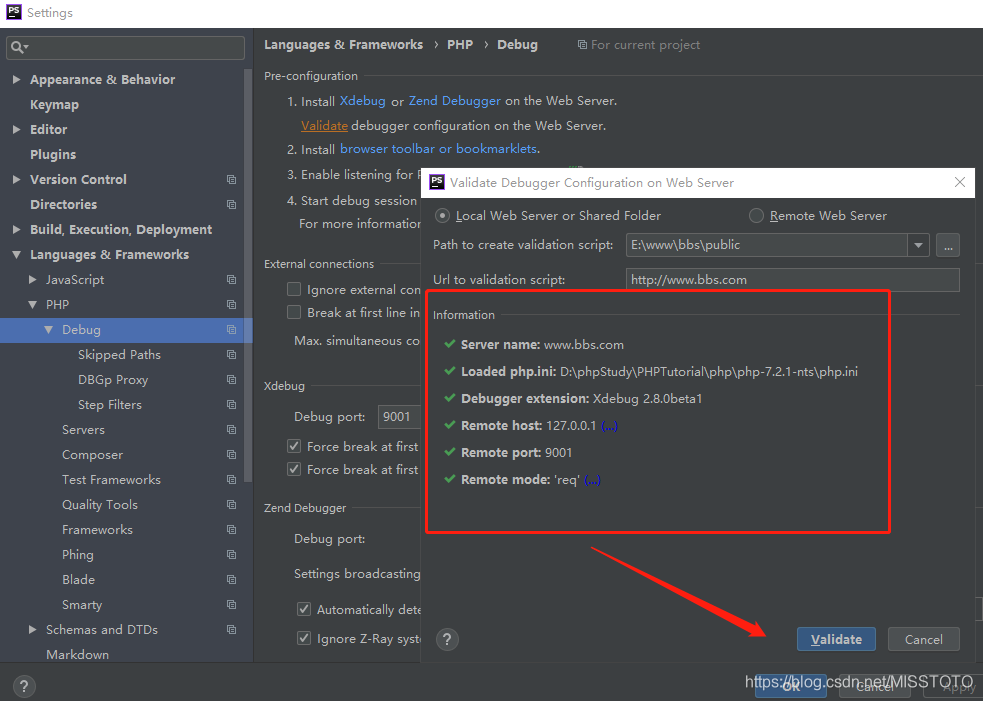
Task: Expand Schemas and DTDs node
Action: 33,630
